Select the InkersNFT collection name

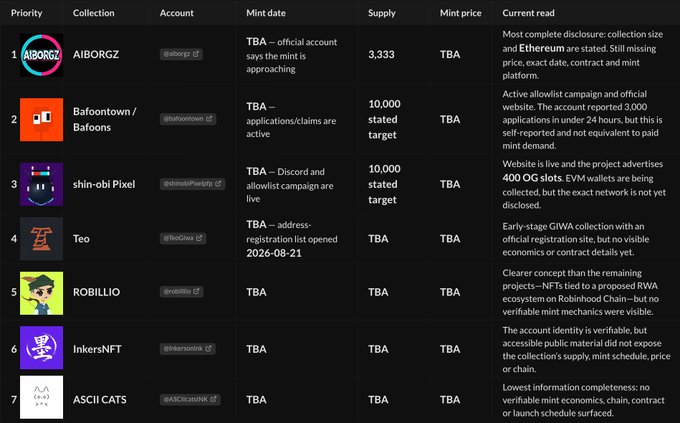pyautogui.click(x=97, y=349)
